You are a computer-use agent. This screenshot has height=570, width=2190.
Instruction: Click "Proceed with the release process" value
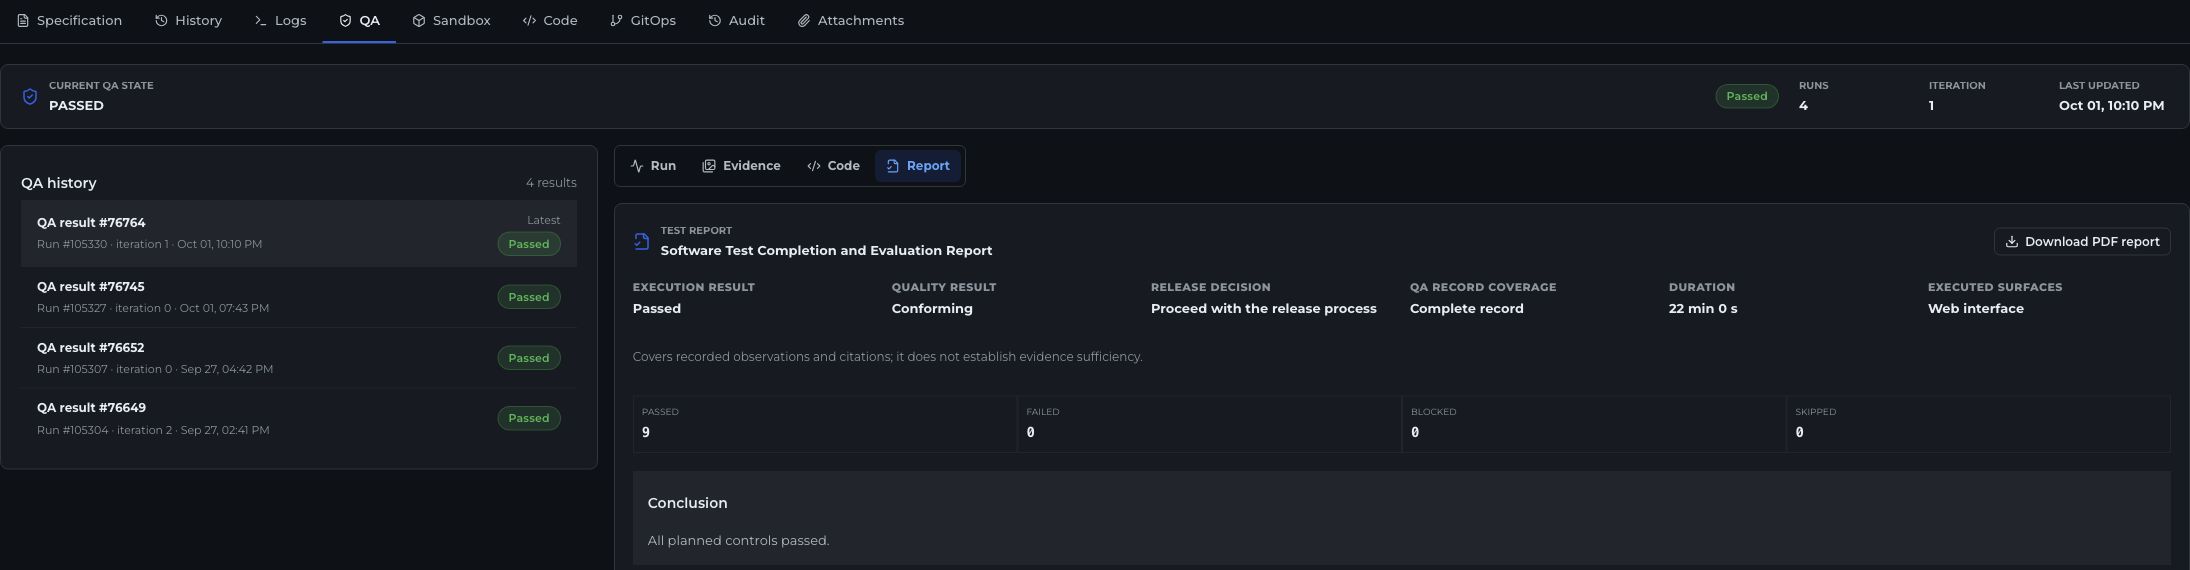[1263, 308]
